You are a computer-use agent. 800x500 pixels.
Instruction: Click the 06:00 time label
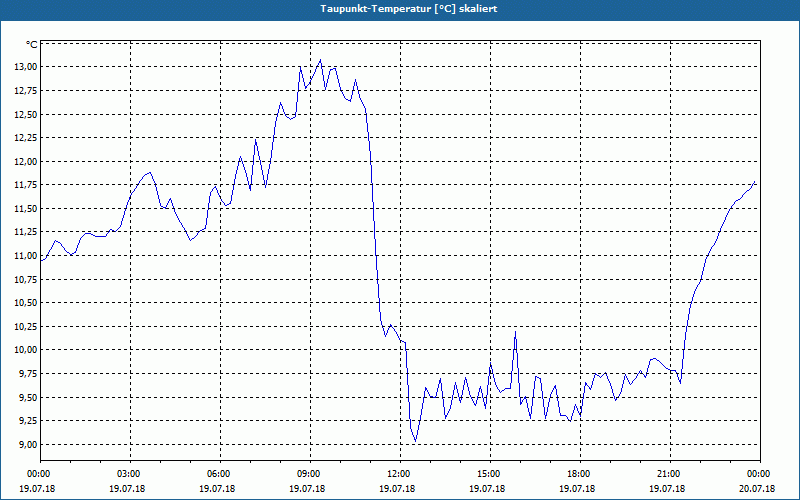(x=220, y=474)
